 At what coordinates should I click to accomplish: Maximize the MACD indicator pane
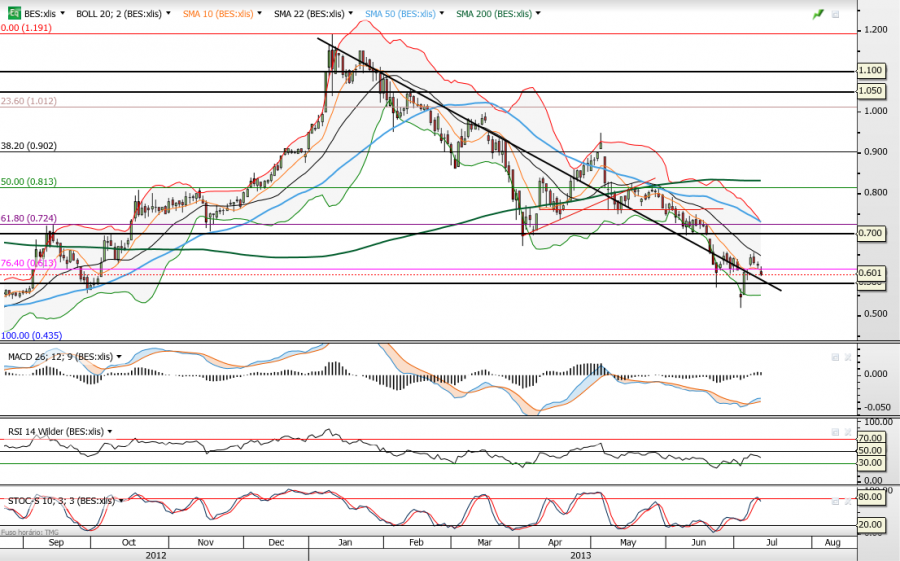[x=836, y=357]
